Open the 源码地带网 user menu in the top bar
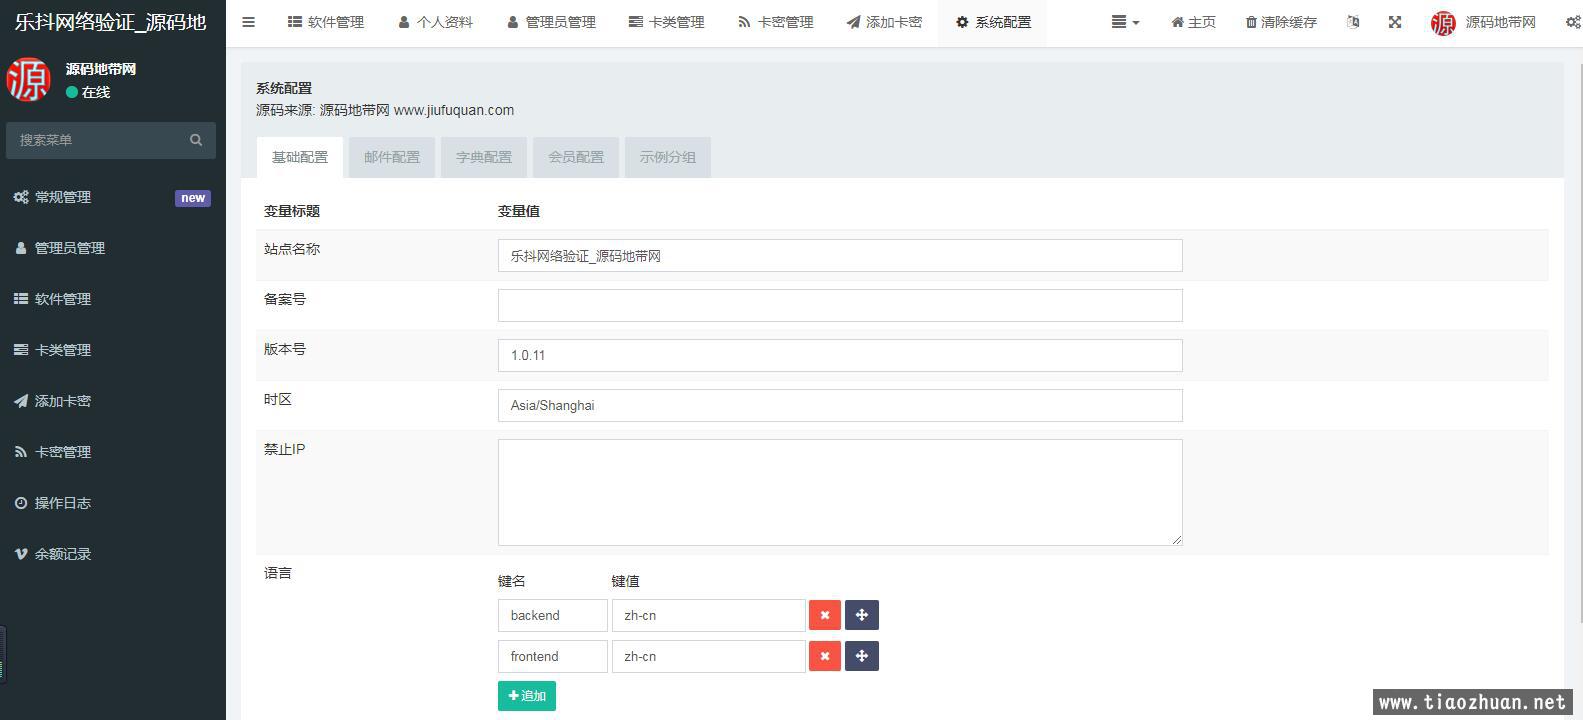The height and width of the screenshot is (720, 1583). pos(1483,22)
